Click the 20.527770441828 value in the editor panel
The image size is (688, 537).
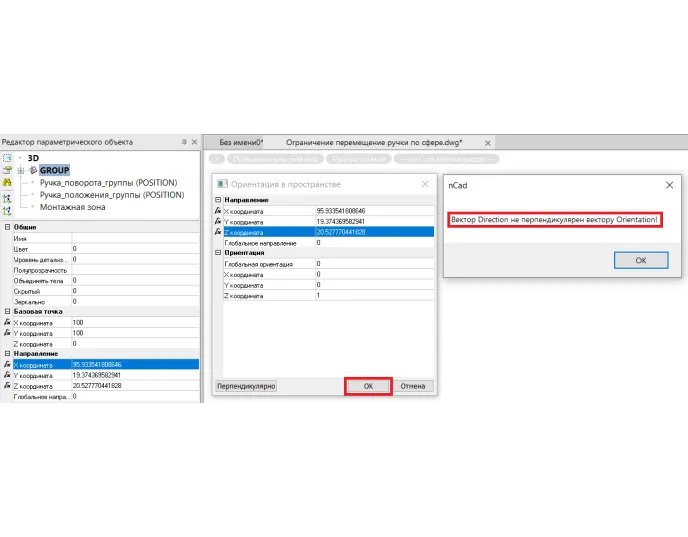click(x=135, y=386)
